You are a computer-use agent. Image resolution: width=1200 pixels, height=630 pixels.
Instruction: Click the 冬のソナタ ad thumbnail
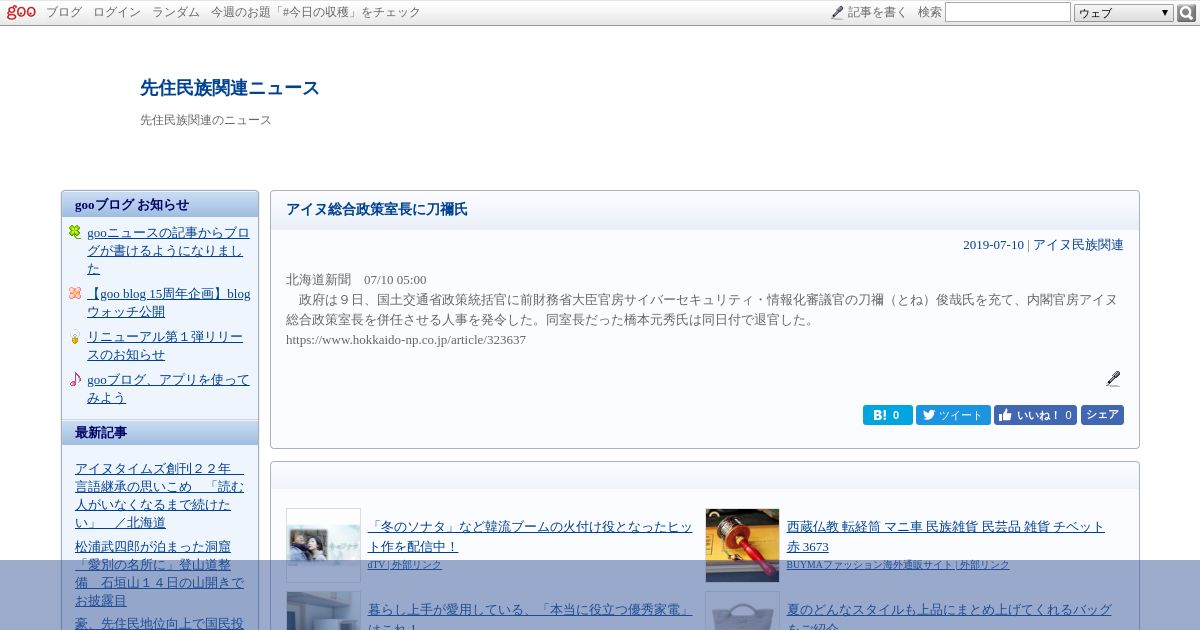323,545
